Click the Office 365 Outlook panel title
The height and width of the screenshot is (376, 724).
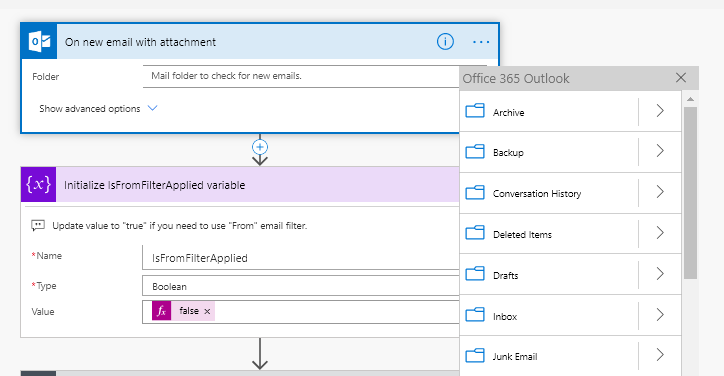pos(516,79)
